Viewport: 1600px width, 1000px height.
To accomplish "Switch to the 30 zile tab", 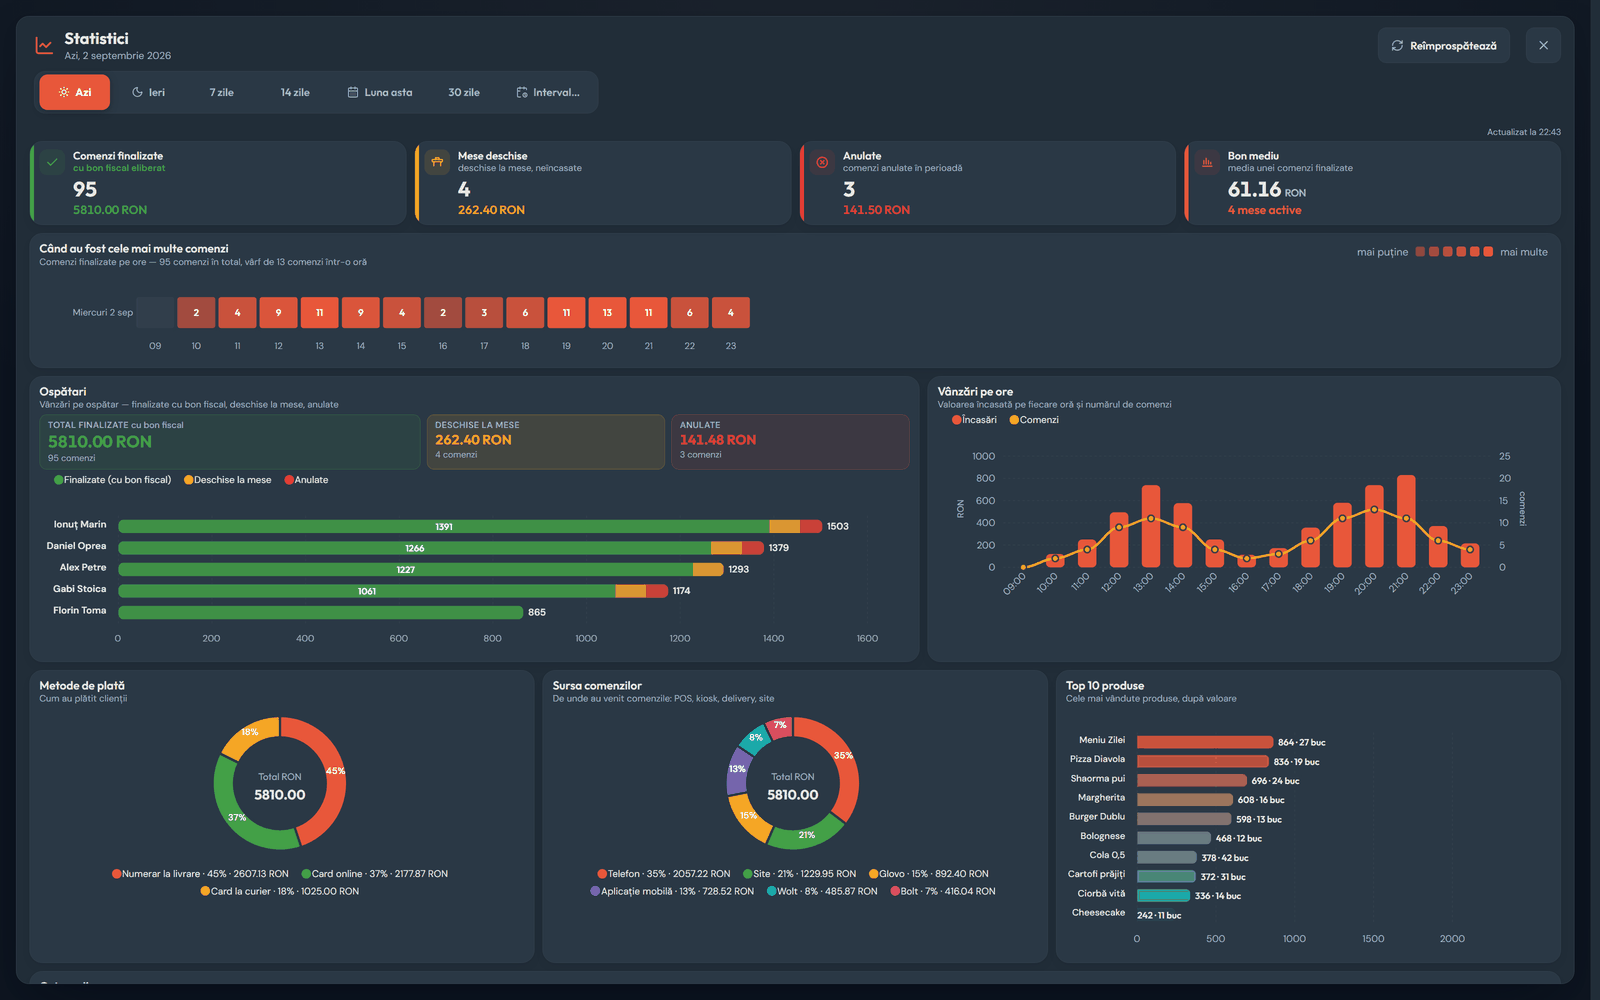I will [x=464, y=92].
